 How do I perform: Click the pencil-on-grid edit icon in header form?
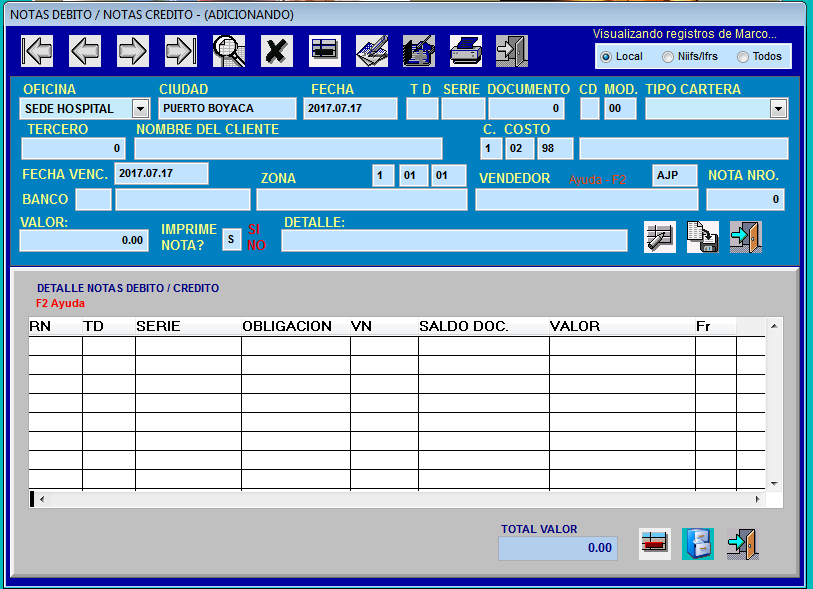(x=660, y=237)
